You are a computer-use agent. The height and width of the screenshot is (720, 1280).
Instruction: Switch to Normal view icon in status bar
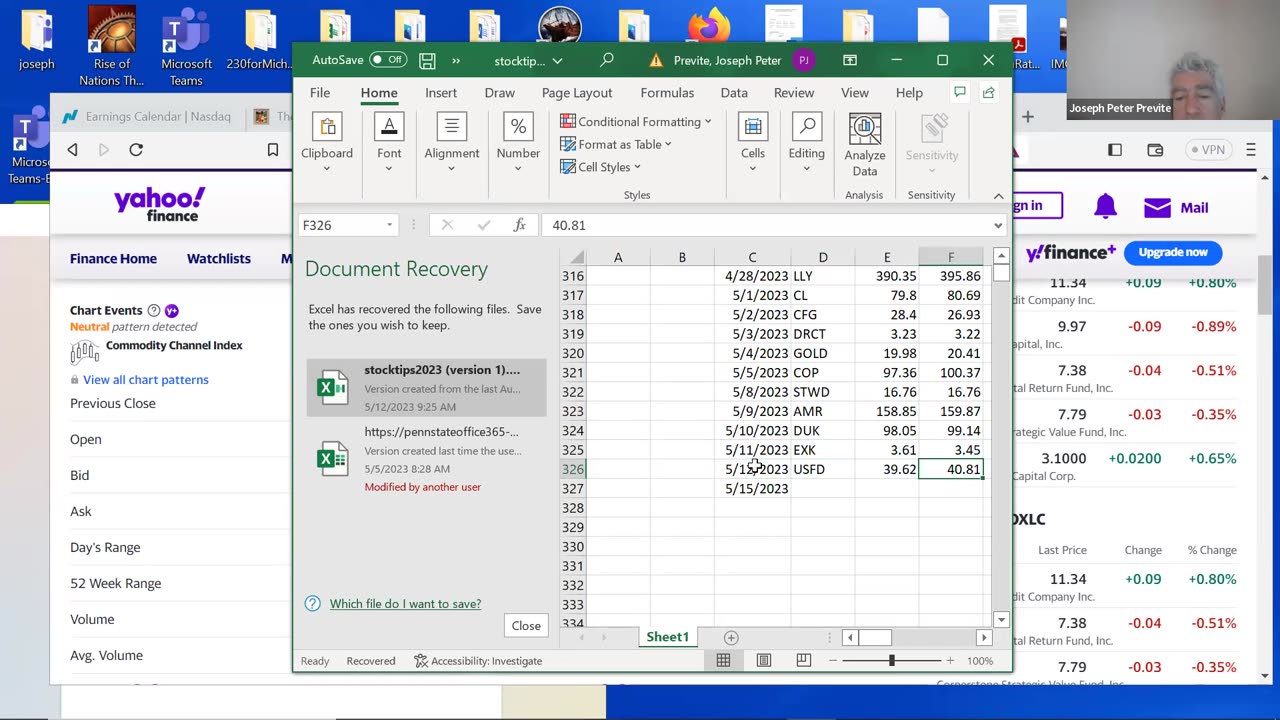tap(723, 660)
